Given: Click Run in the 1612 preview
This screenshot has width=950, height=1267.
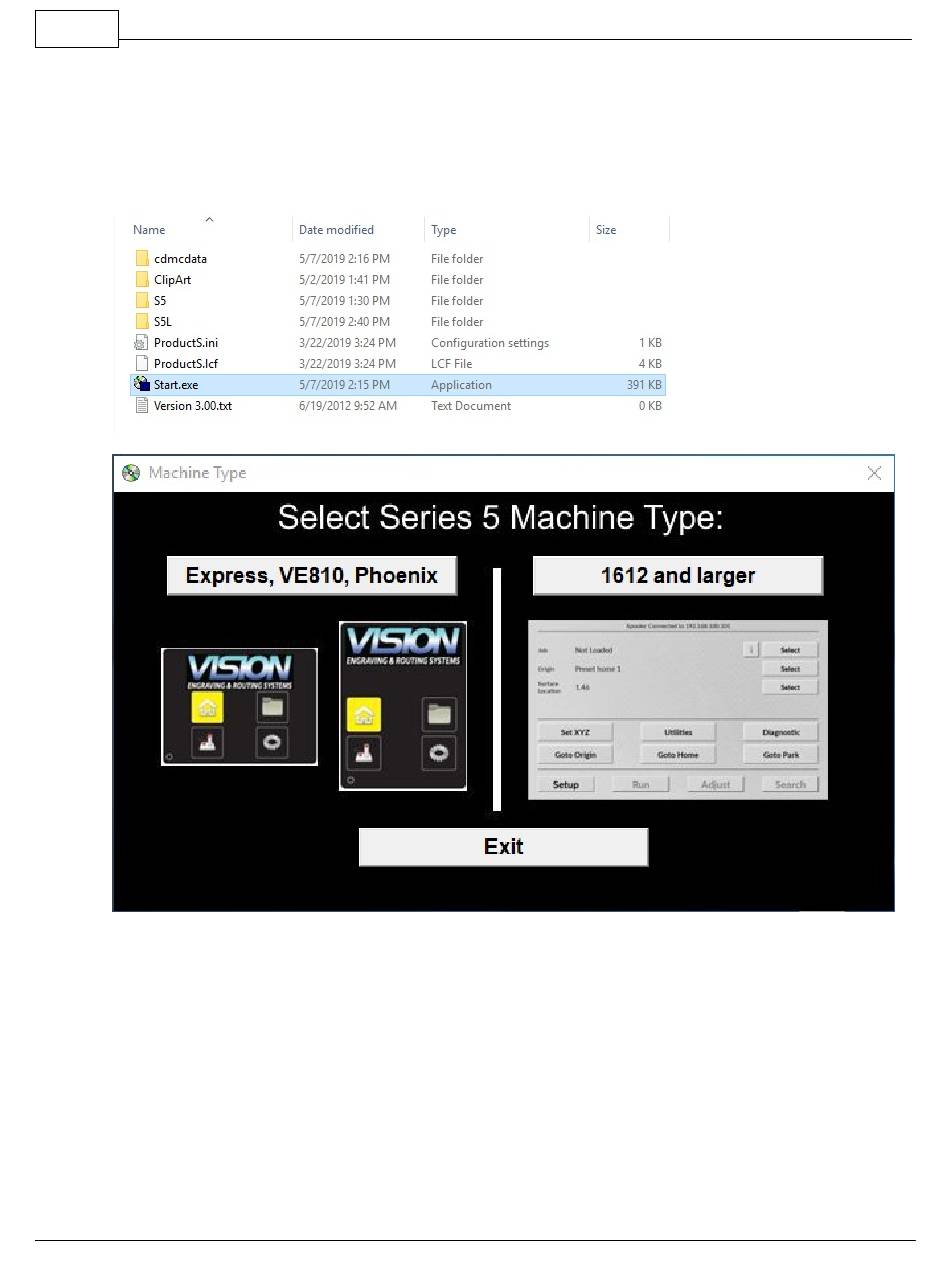Looking at the screenshot, I should click(641, 785).
